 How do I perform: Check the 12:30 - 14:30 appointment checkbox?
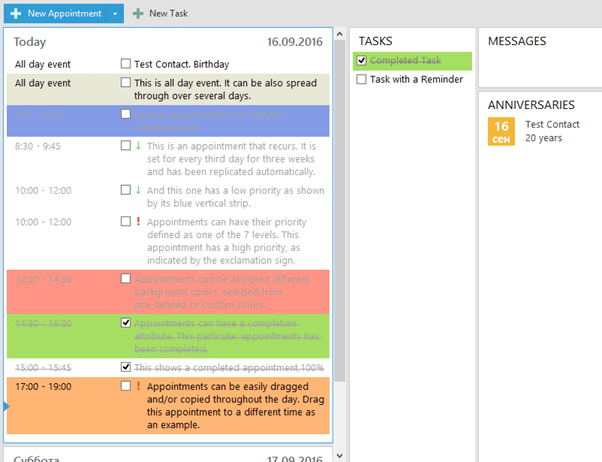[x=126, y=278]
